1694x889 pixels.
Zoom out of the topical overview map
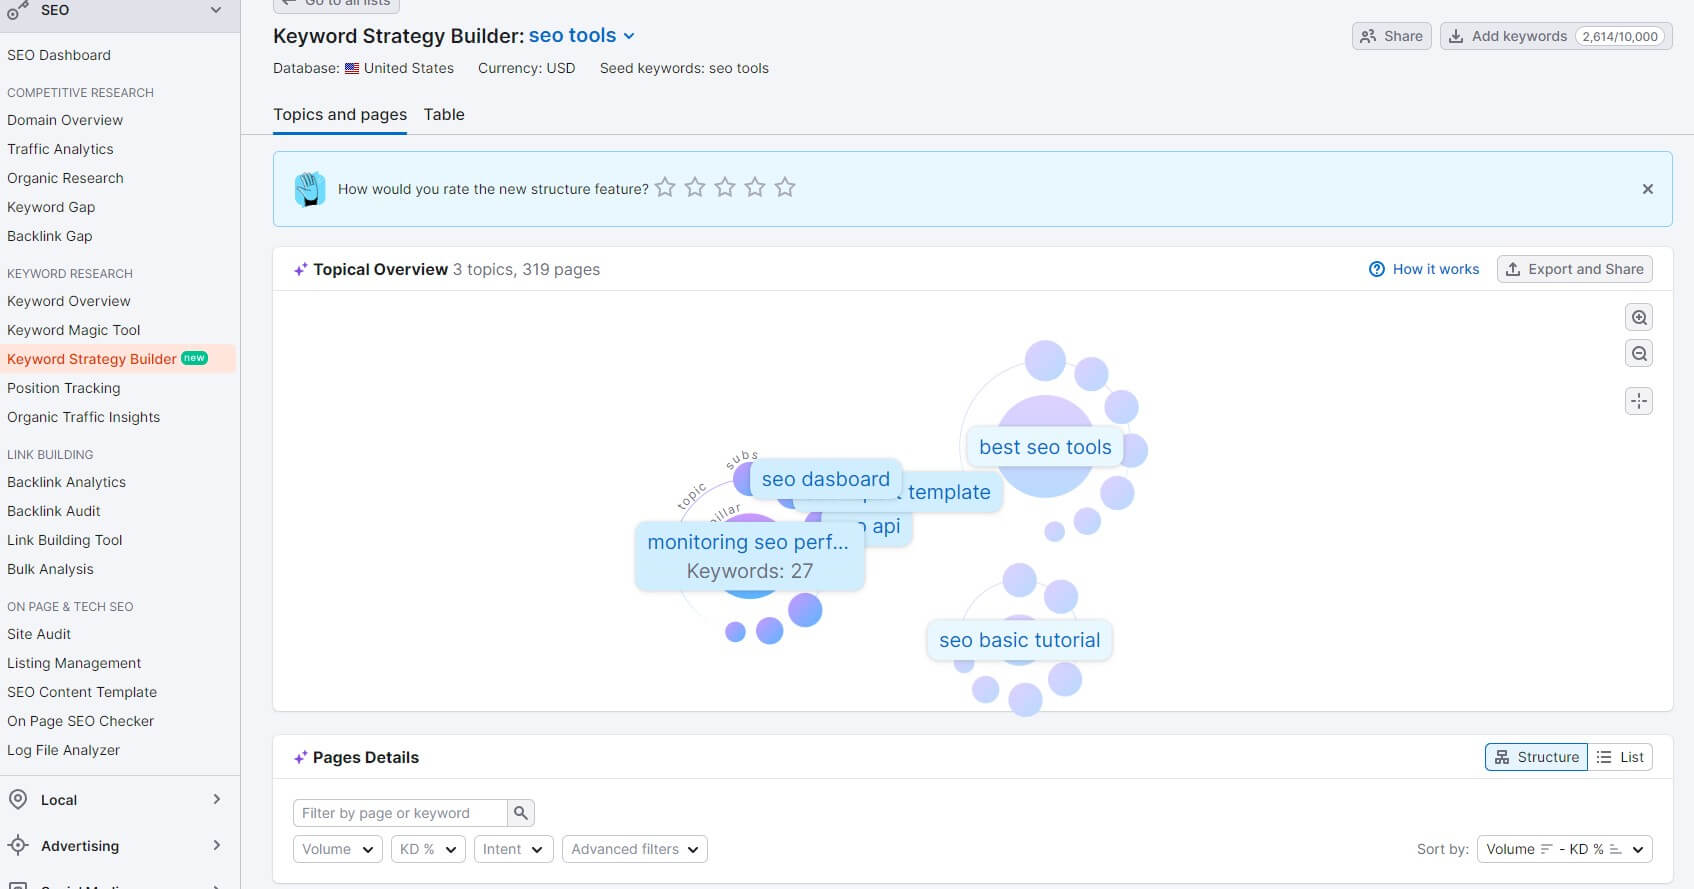click(1639, 354)
